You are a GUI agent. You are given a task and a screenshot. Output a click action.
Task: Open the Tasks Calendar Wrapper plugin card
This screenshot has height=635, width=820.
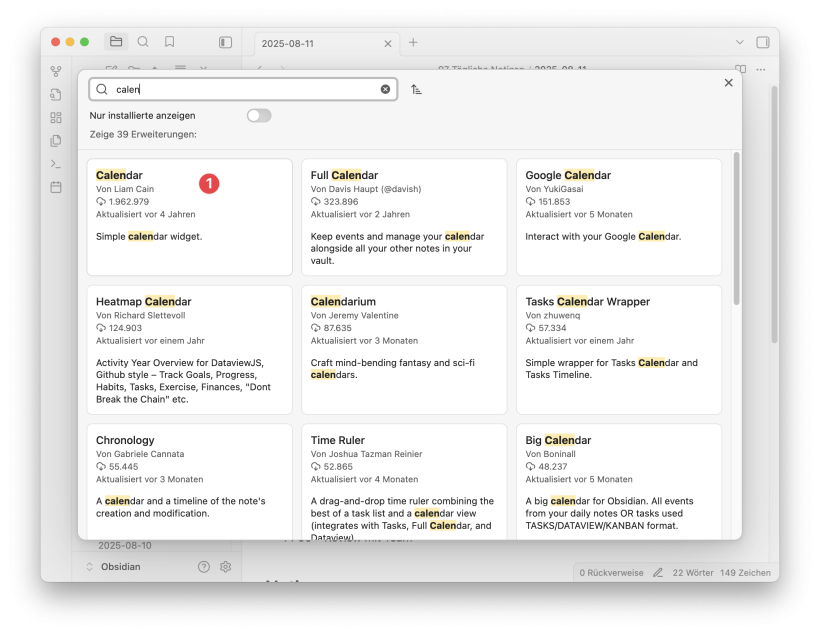[x=619, y=350]
